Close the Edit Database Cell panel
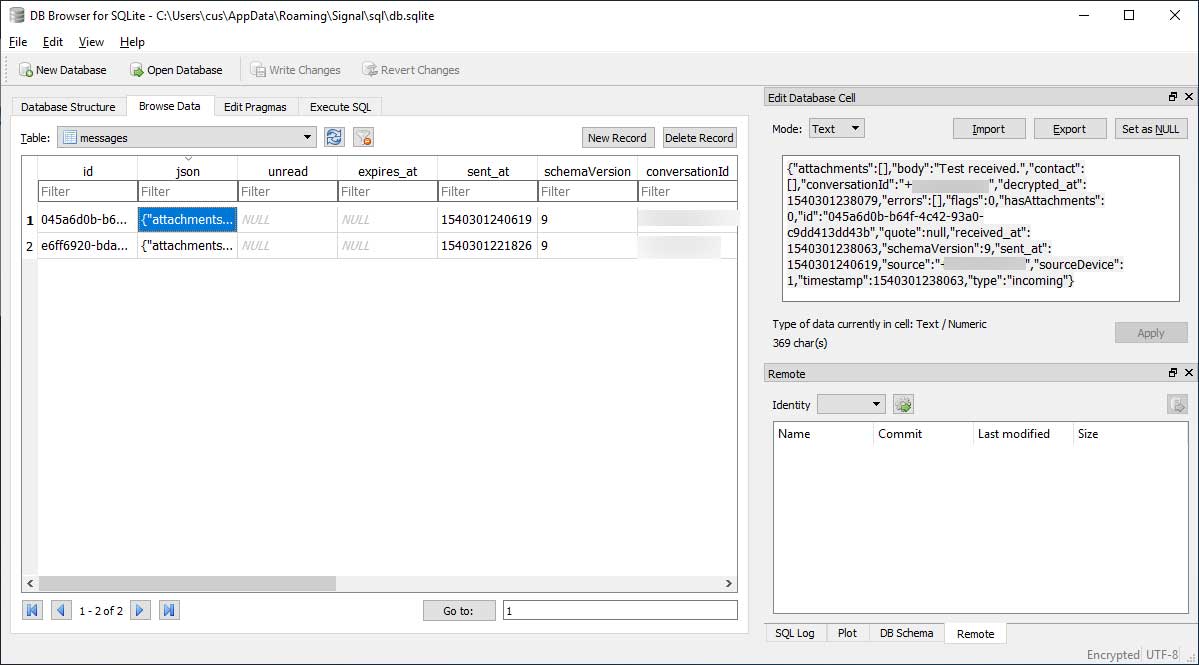Image resolution: width=1199 pixels, height=665 pixels. 1188,96
